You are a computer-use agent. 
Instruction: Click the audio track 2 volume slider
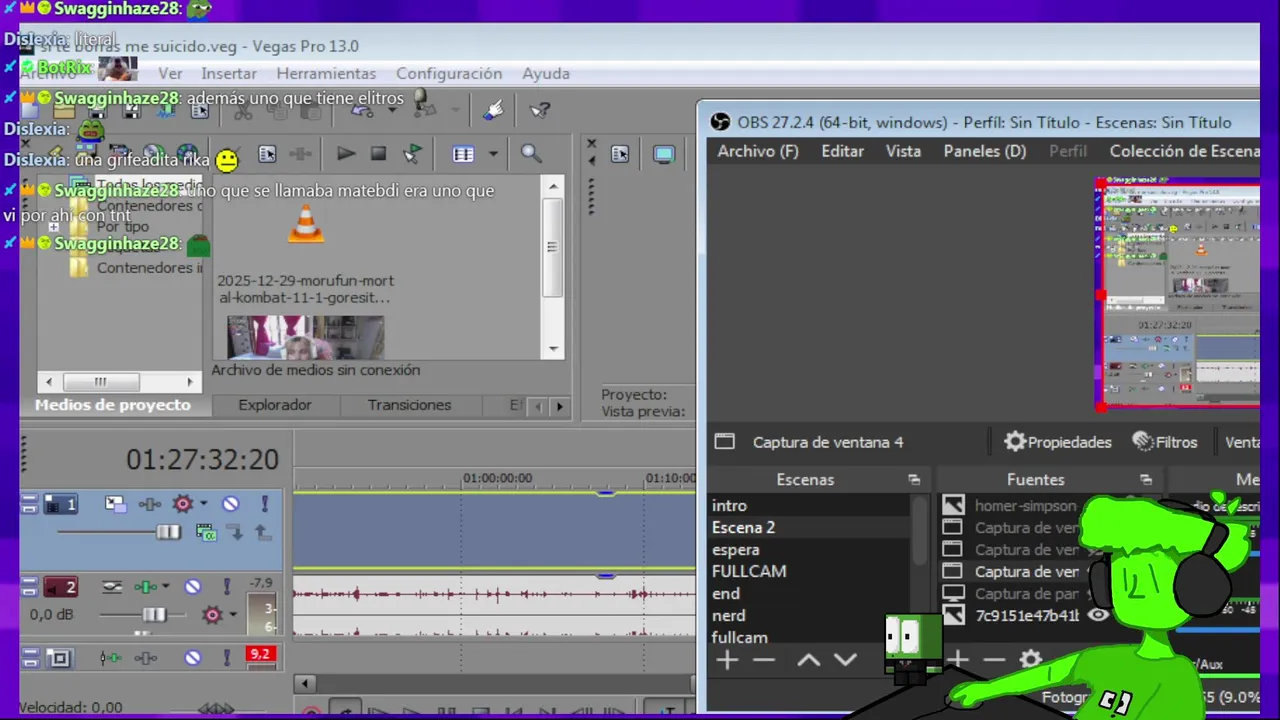click(154, 614)
